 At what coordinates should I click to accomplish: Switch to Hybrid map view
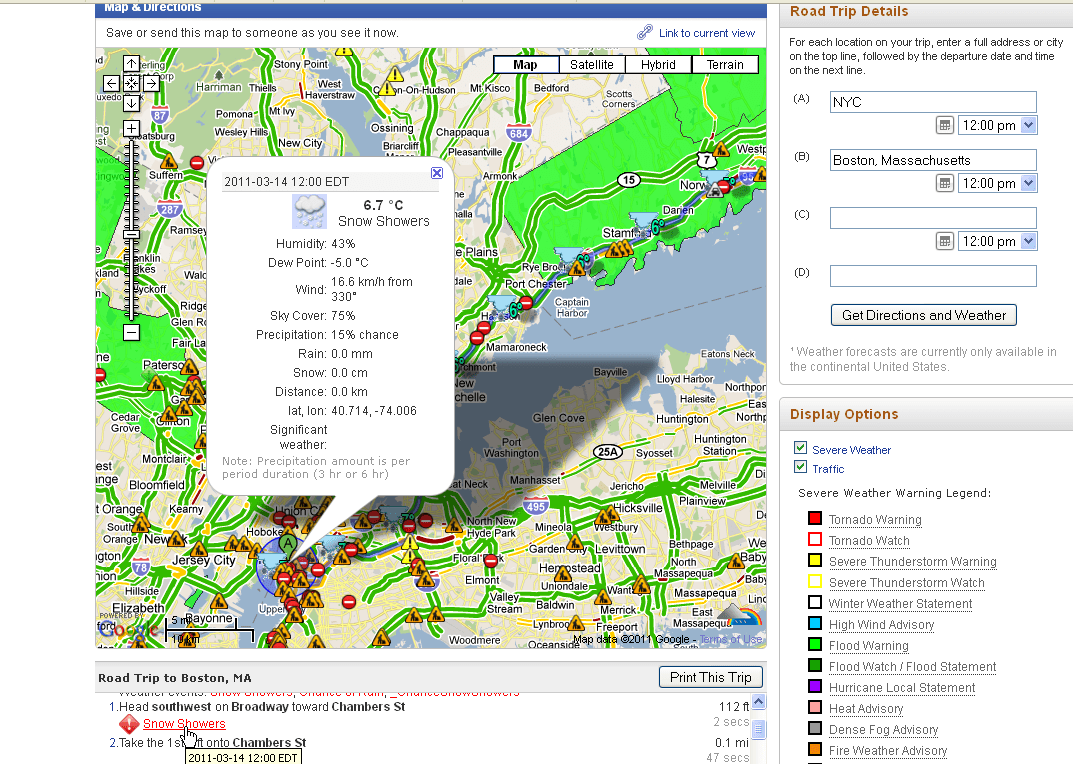658,64
